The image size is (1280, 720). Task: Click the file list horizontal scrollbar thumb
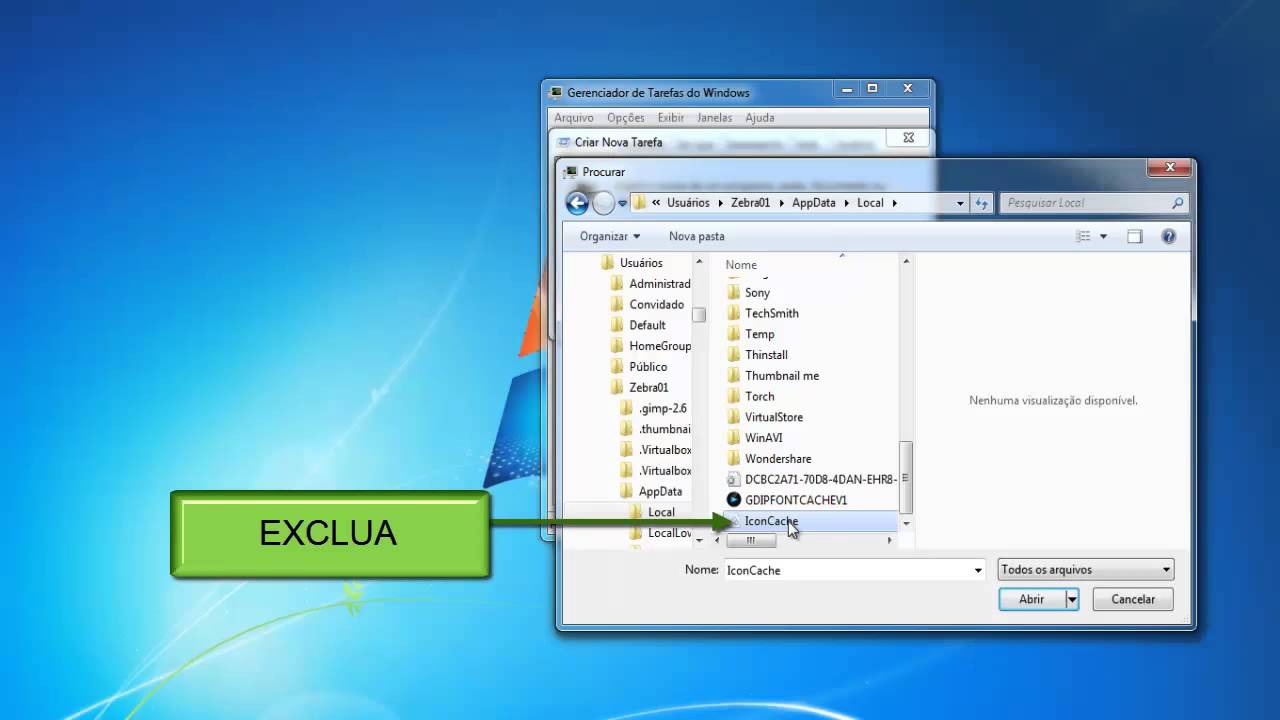tap(750, 541)
